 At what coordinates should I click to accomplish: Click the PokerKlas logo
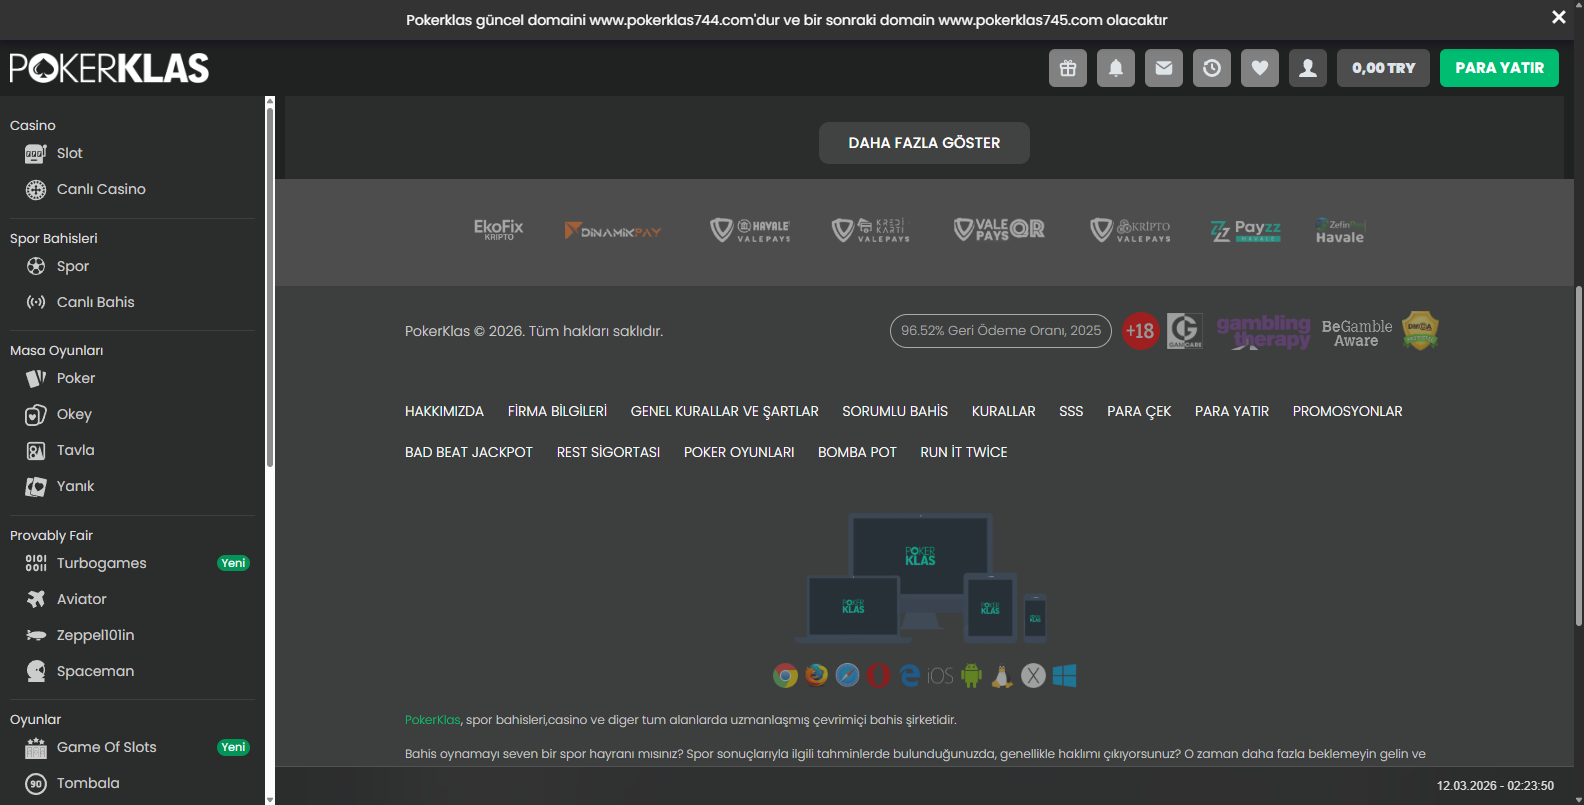coord(109,68)
